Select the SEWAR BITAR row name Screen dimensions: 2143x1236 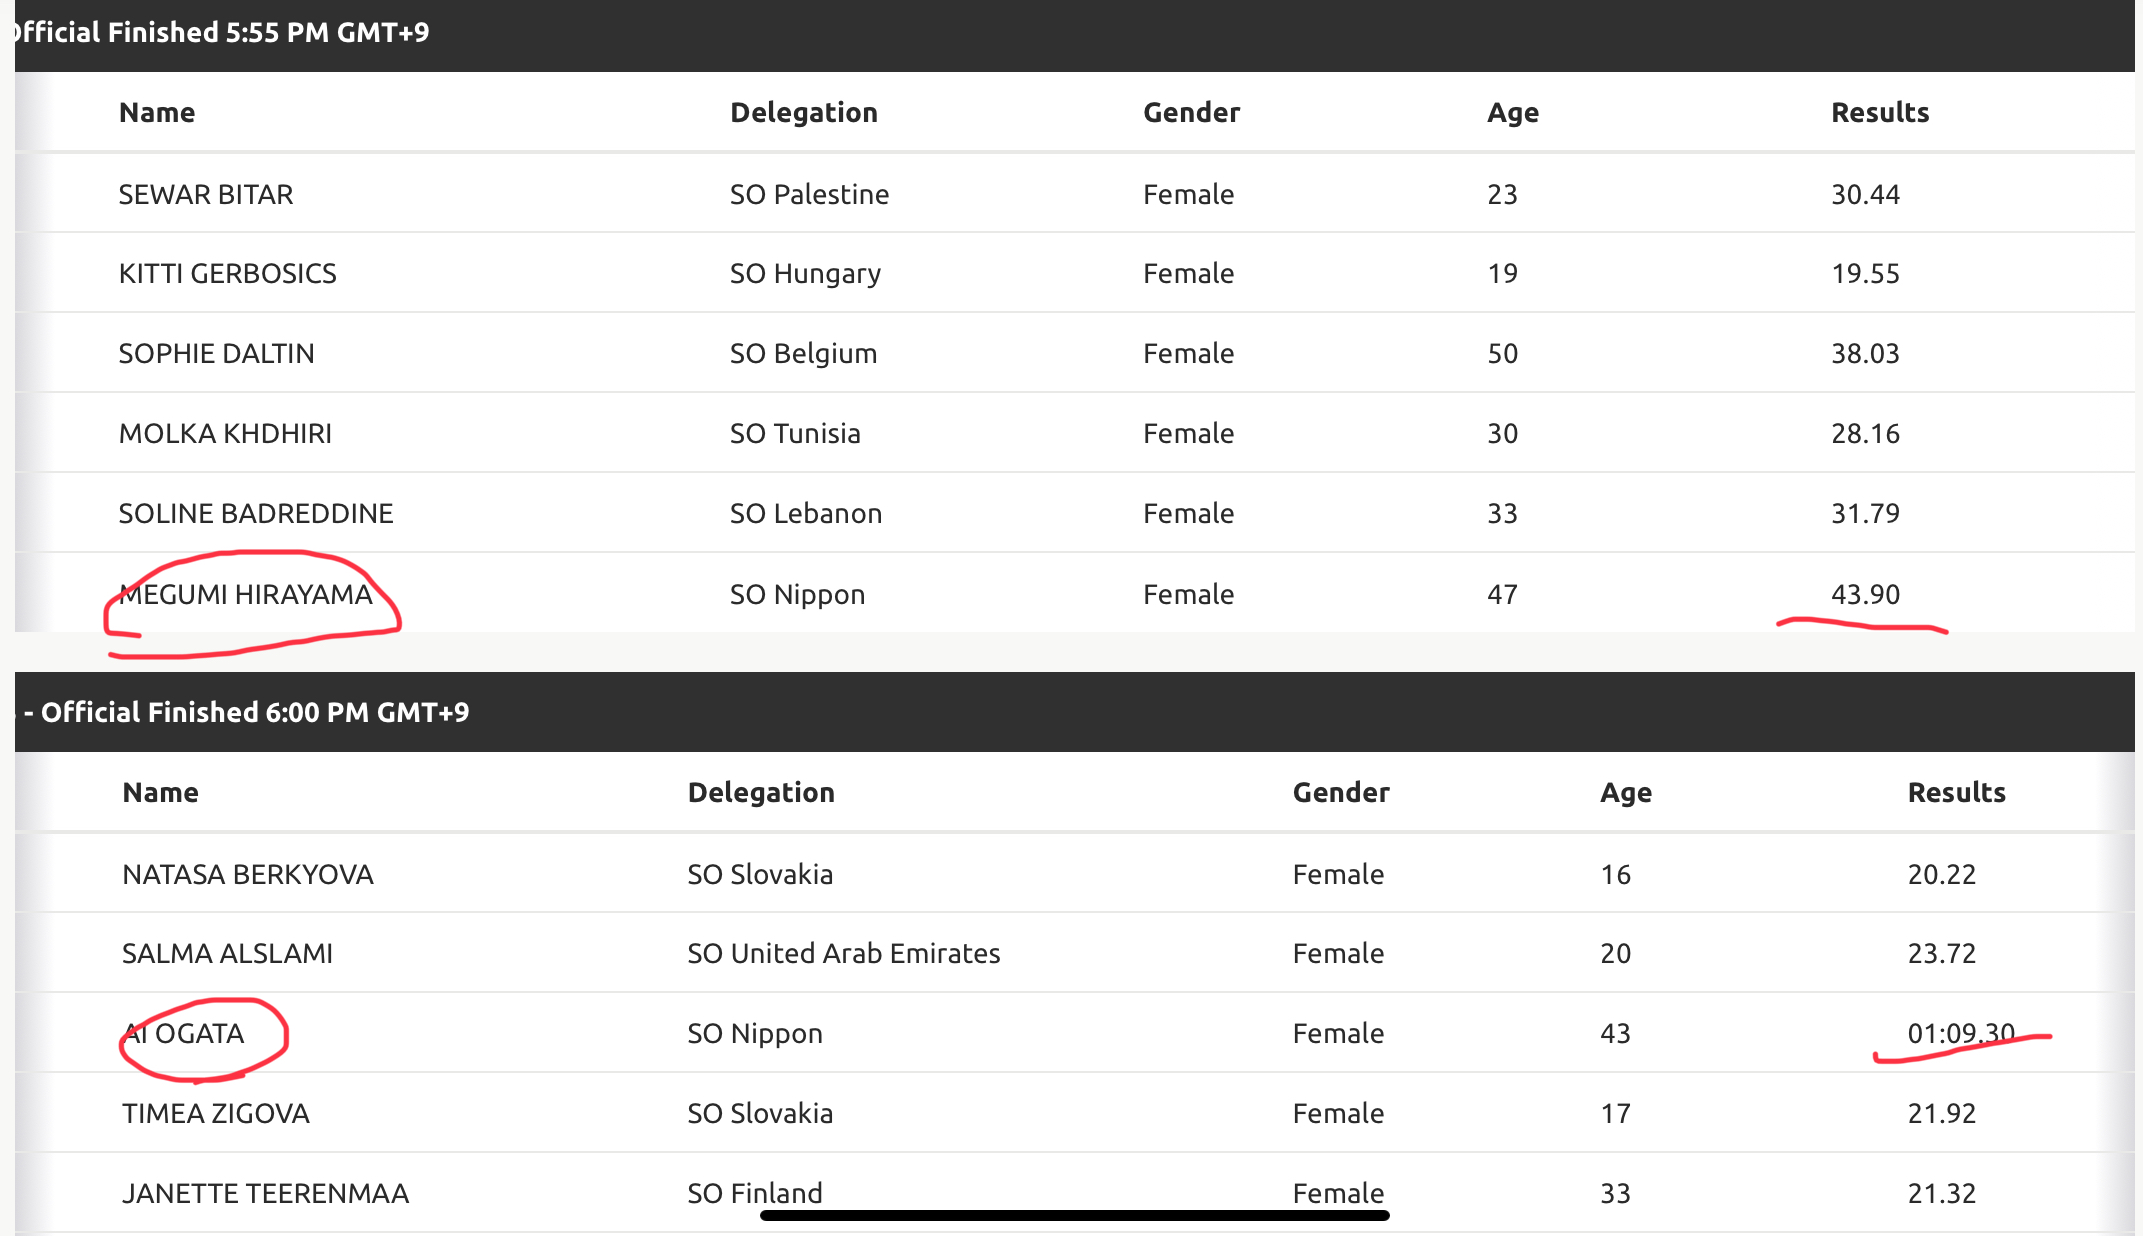point(206,194)
